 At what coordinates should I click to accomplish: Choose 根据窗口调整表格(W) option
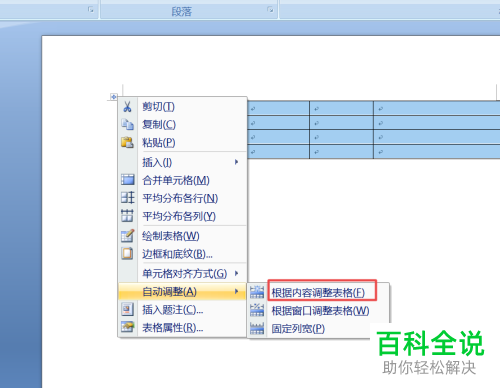click(320, 311)
